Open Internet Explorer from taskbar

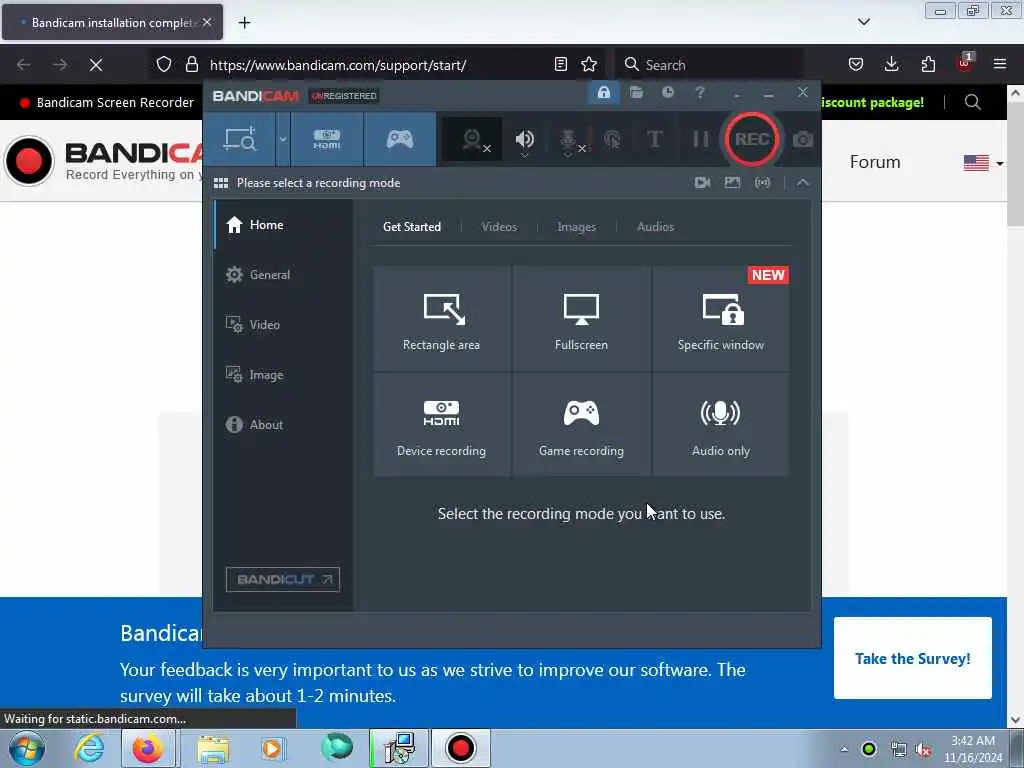click(89, 748)
